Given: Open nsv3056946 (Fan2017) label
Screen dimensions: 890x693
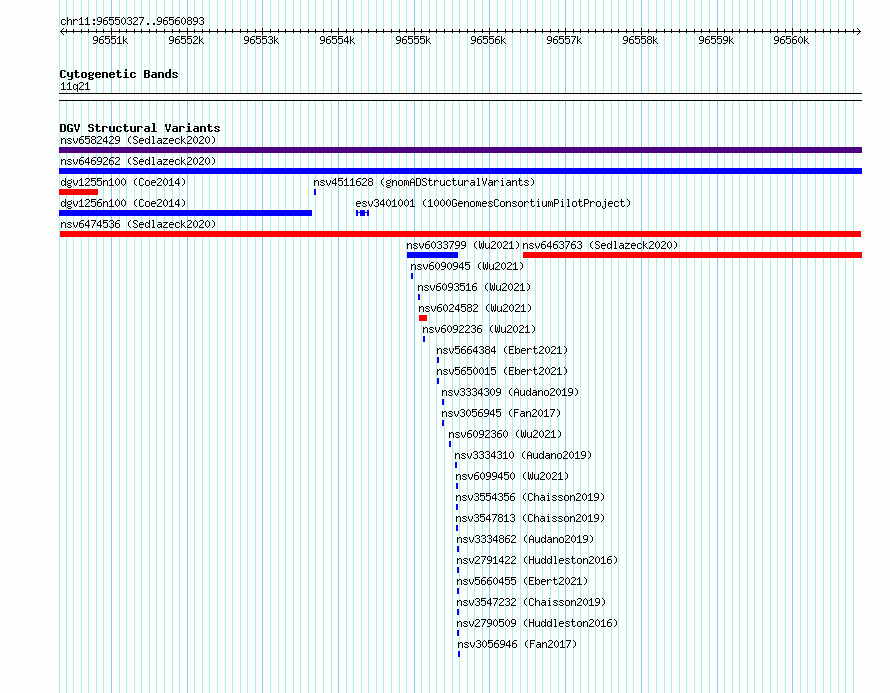Looking at the screenshot, I should point(517,644).
